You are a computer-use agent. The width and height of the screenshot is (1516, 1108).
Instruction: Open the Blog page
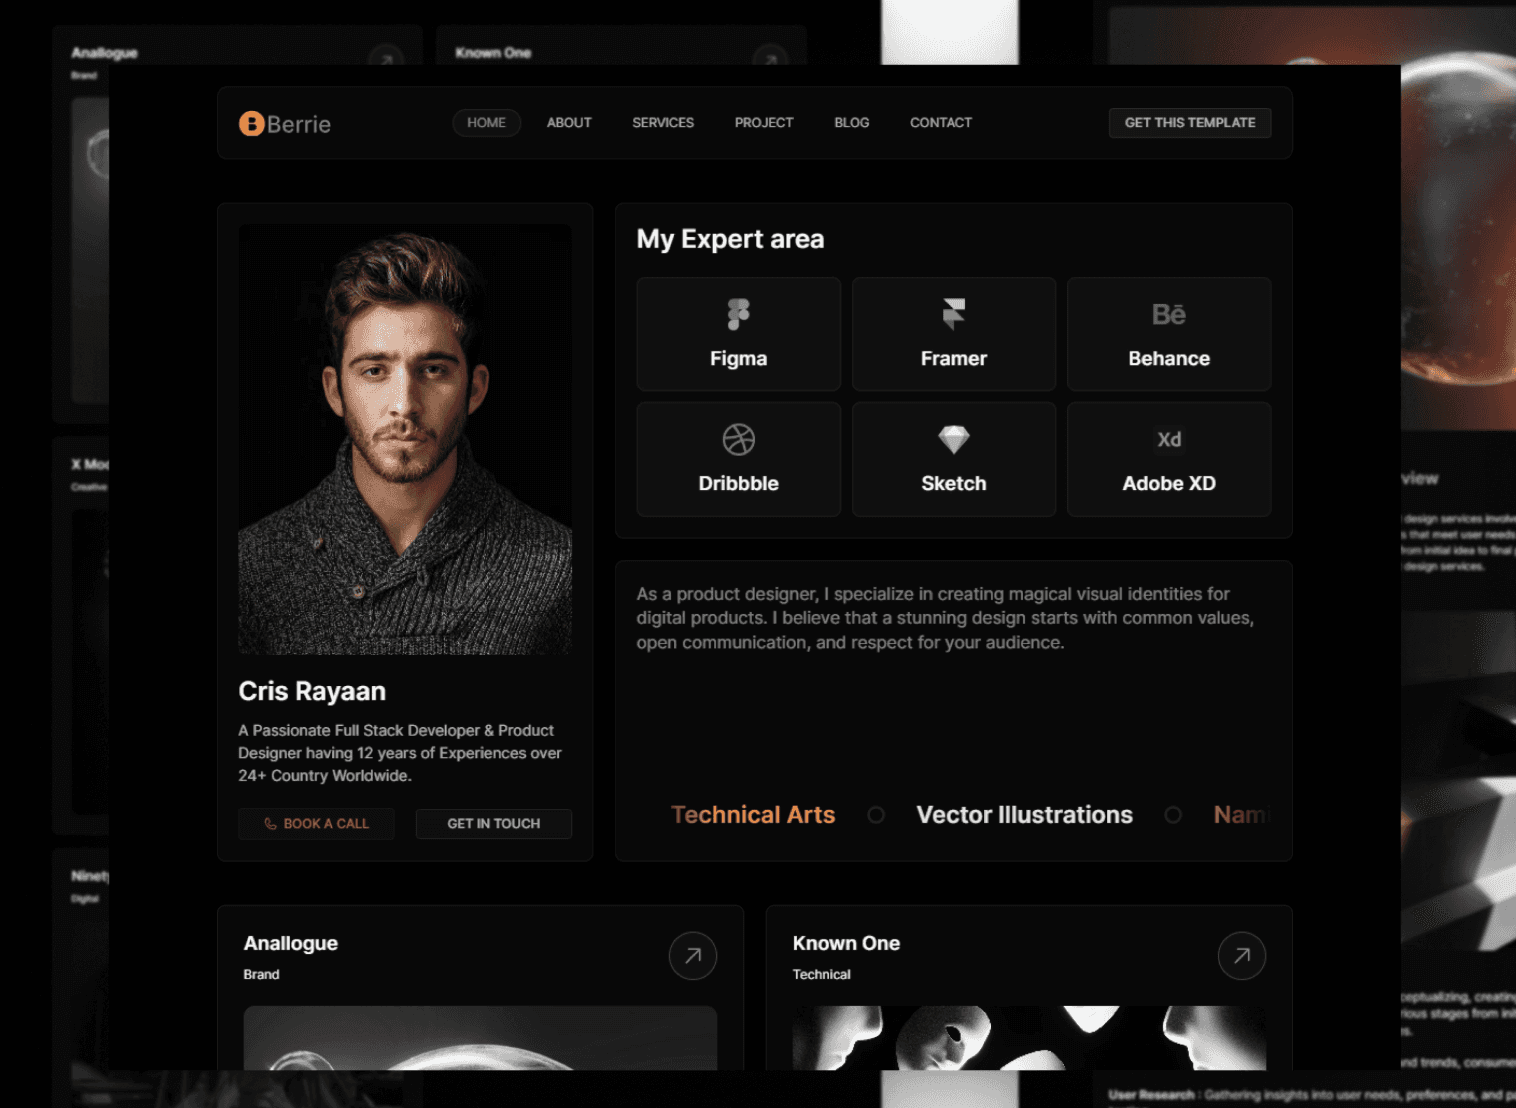point(852,122)
